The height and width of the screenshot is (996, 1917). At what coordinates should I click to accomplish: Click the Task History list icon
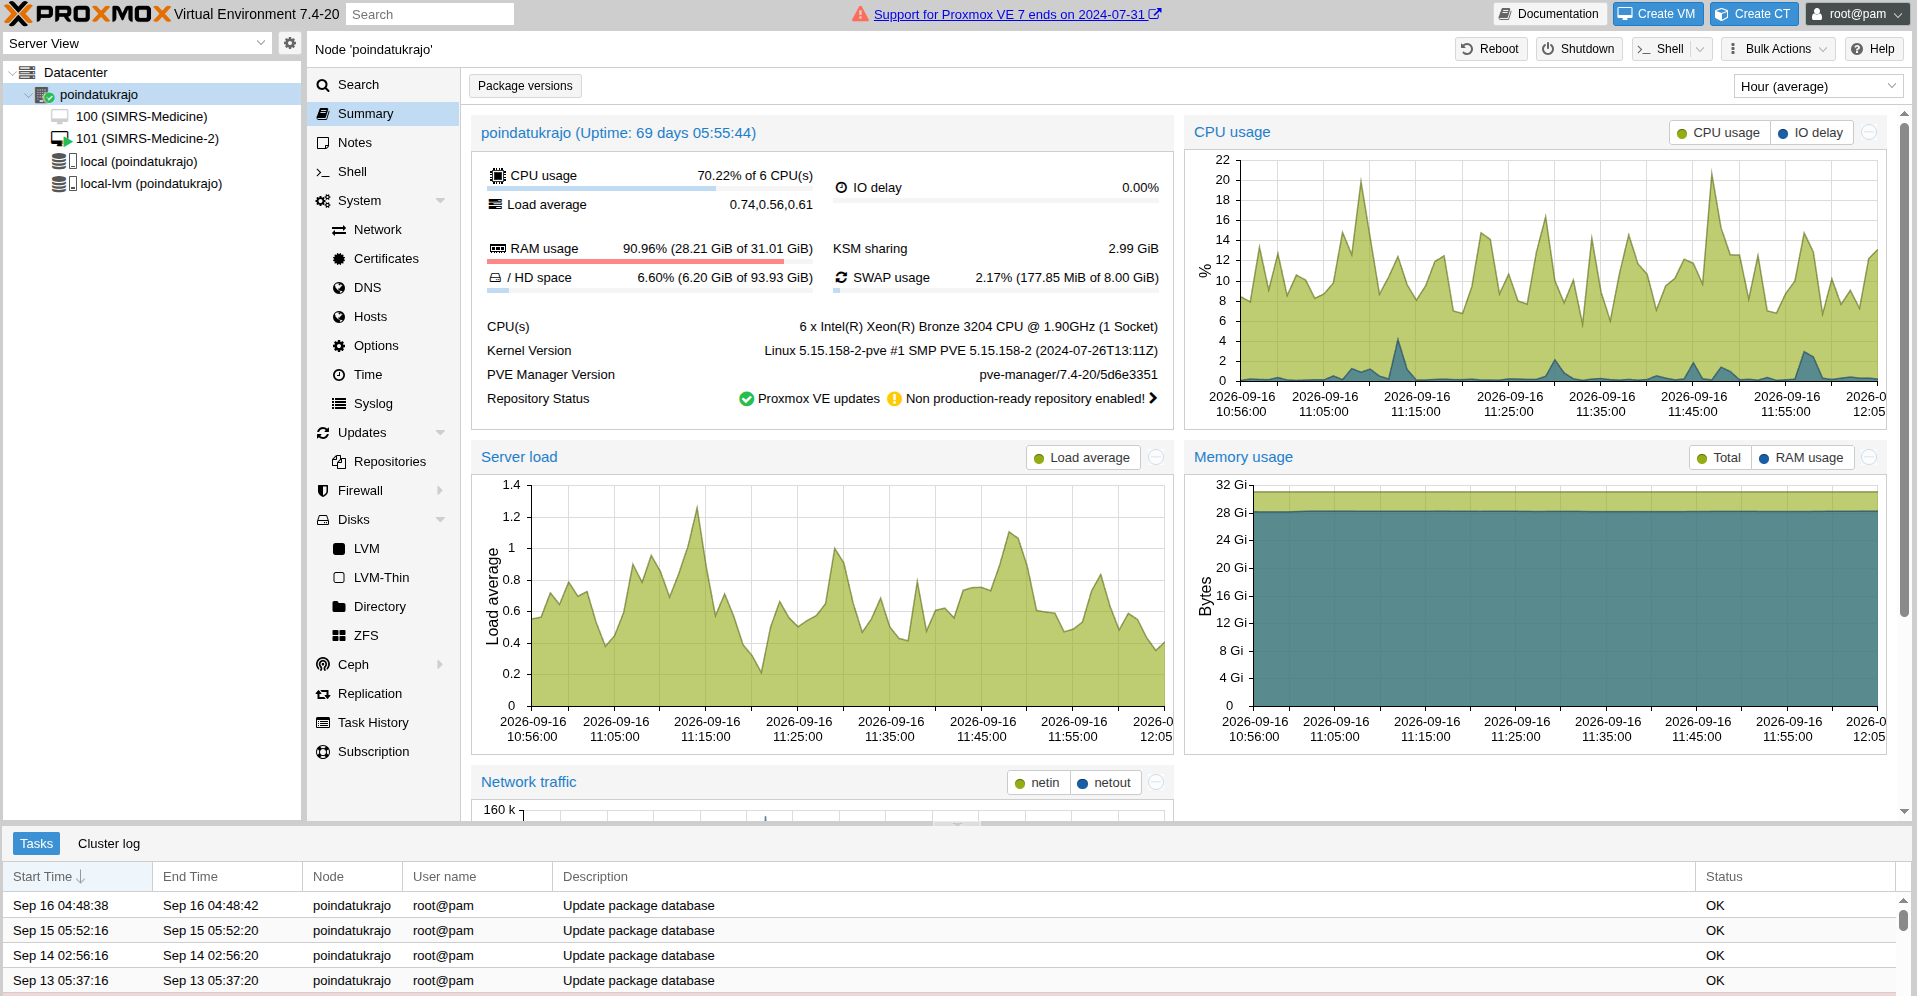coord(323,723)
